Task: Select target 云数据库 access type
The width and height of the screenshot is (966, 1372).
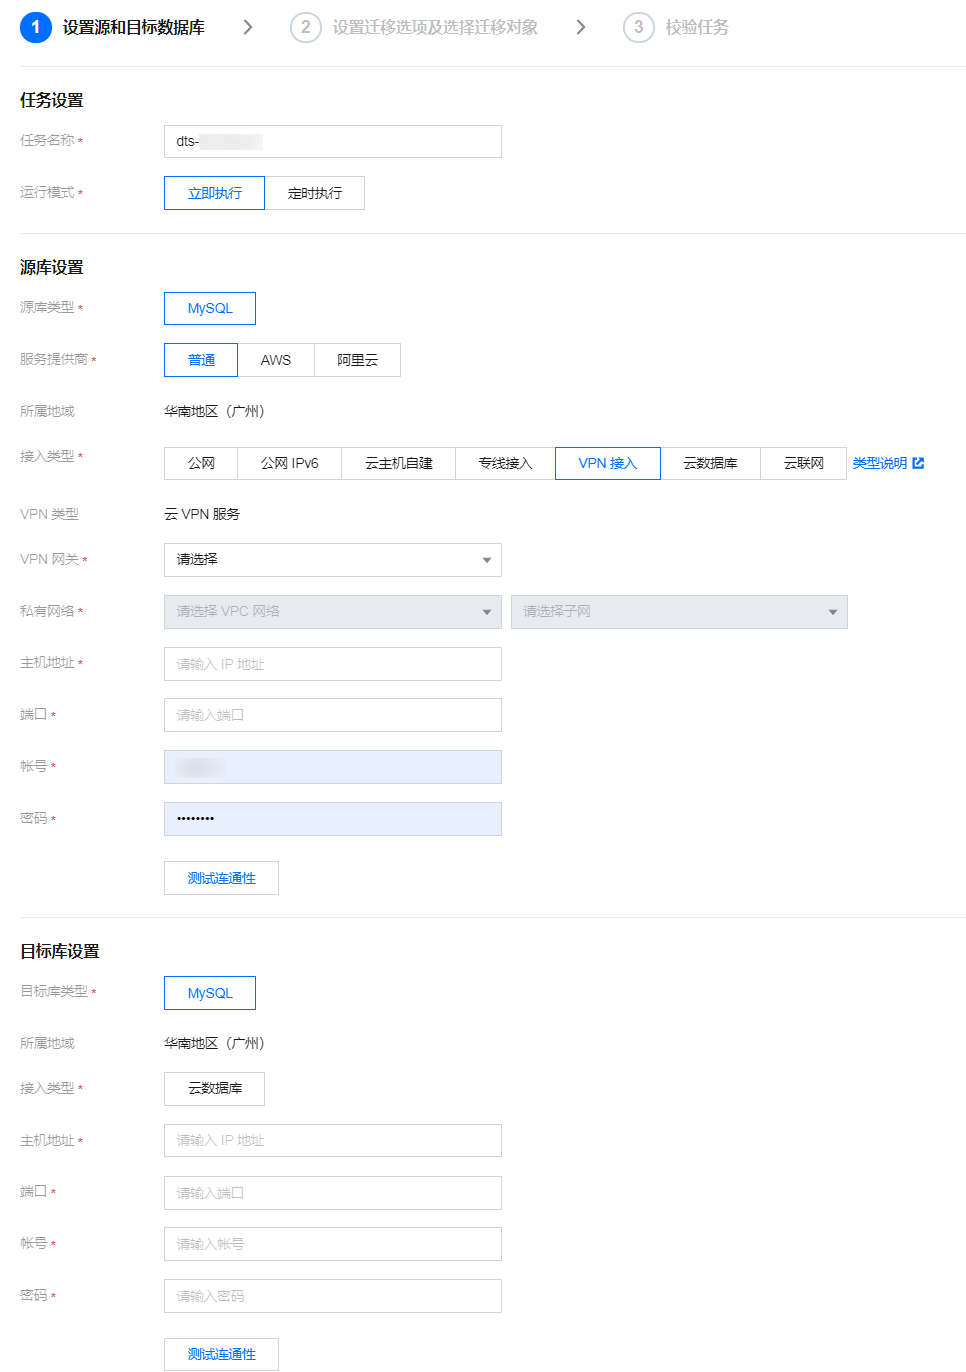Action: coord(214,1089)
